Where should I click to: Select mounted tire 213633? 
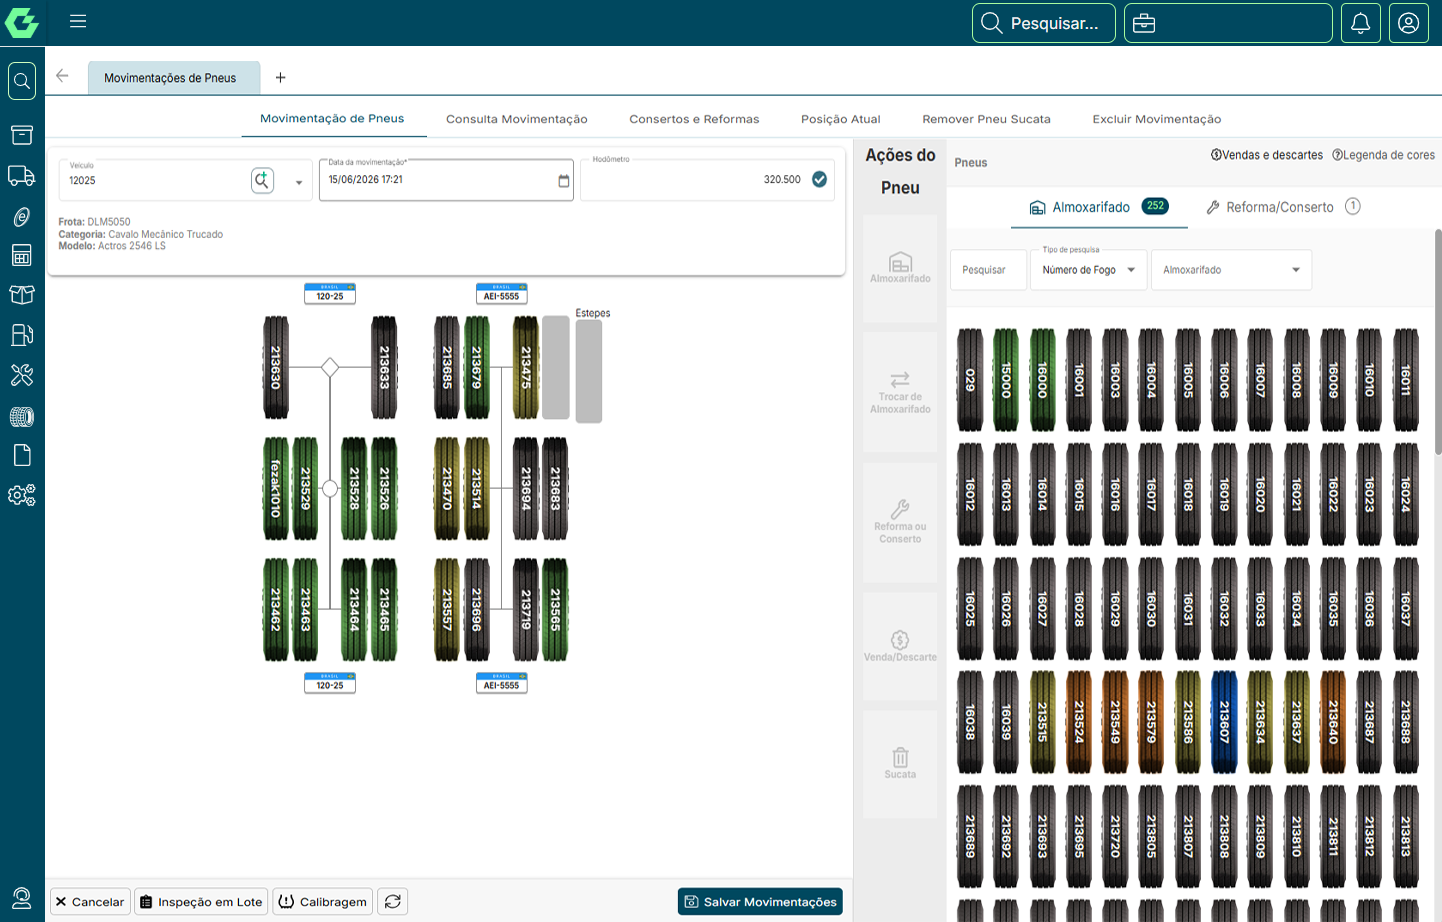pos(384,367)
